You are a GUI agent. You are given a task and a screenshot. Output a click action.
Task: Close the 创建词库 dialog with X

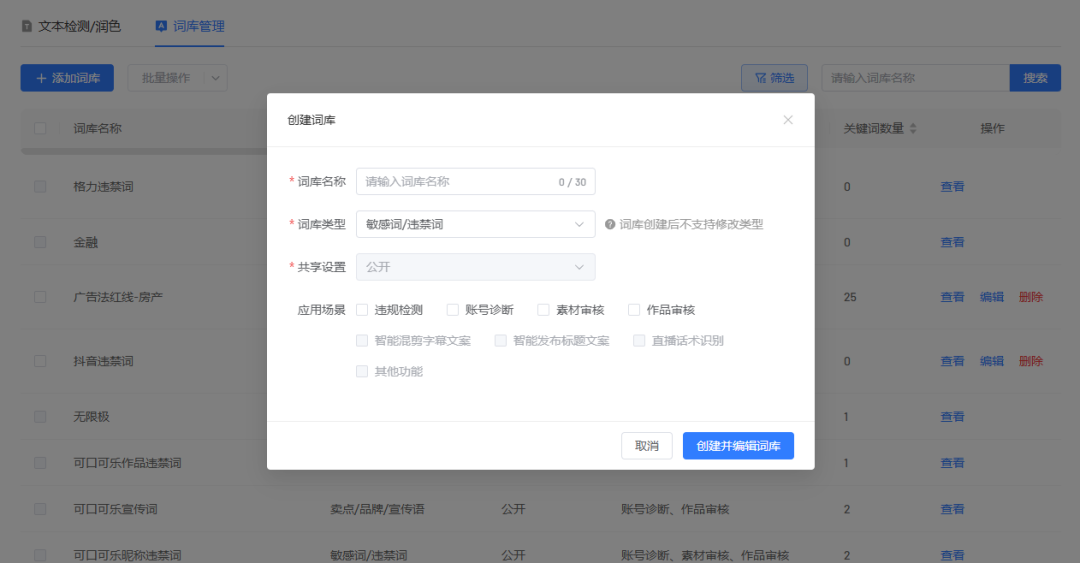(x=788, y=120)
